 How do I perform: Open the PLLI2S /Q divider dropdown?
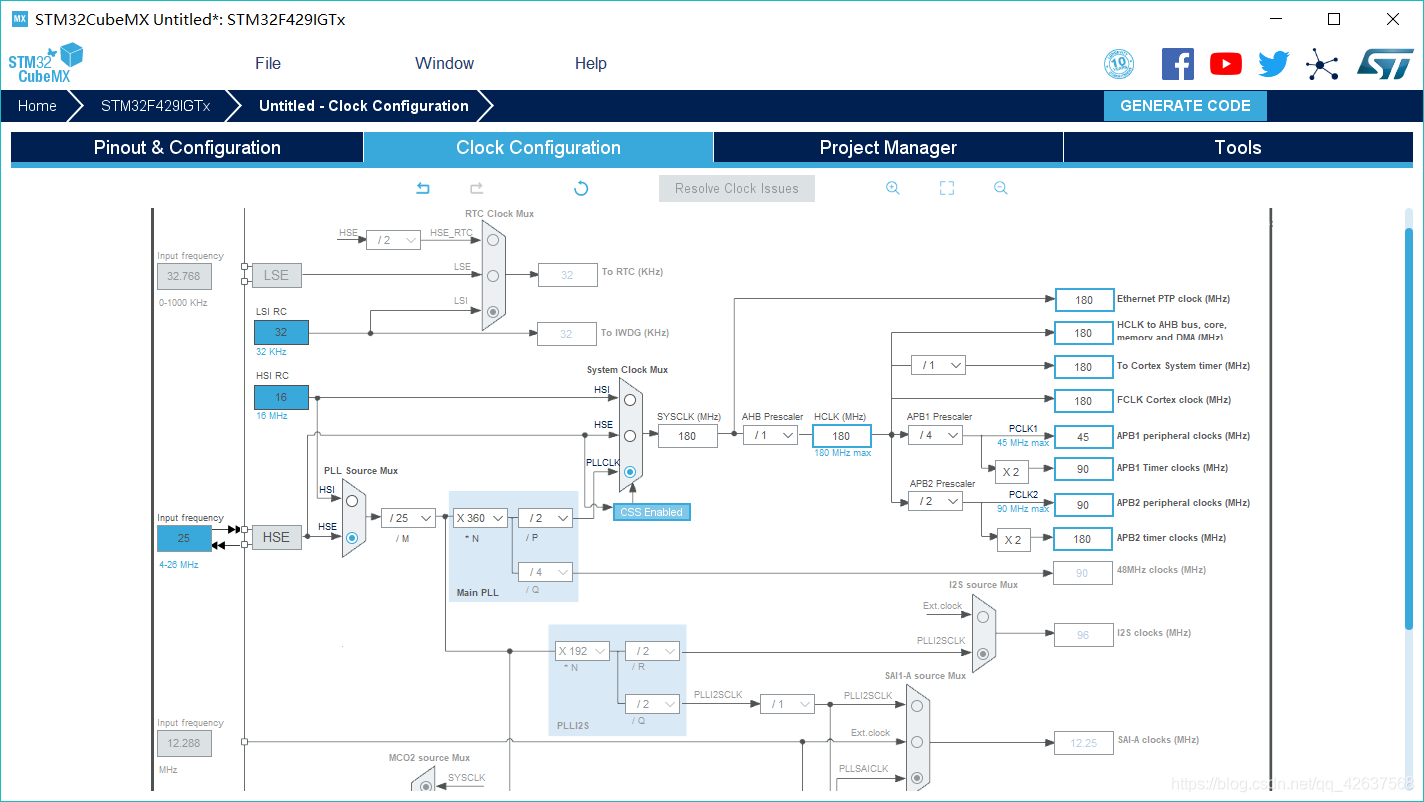[x=652, y=704]
